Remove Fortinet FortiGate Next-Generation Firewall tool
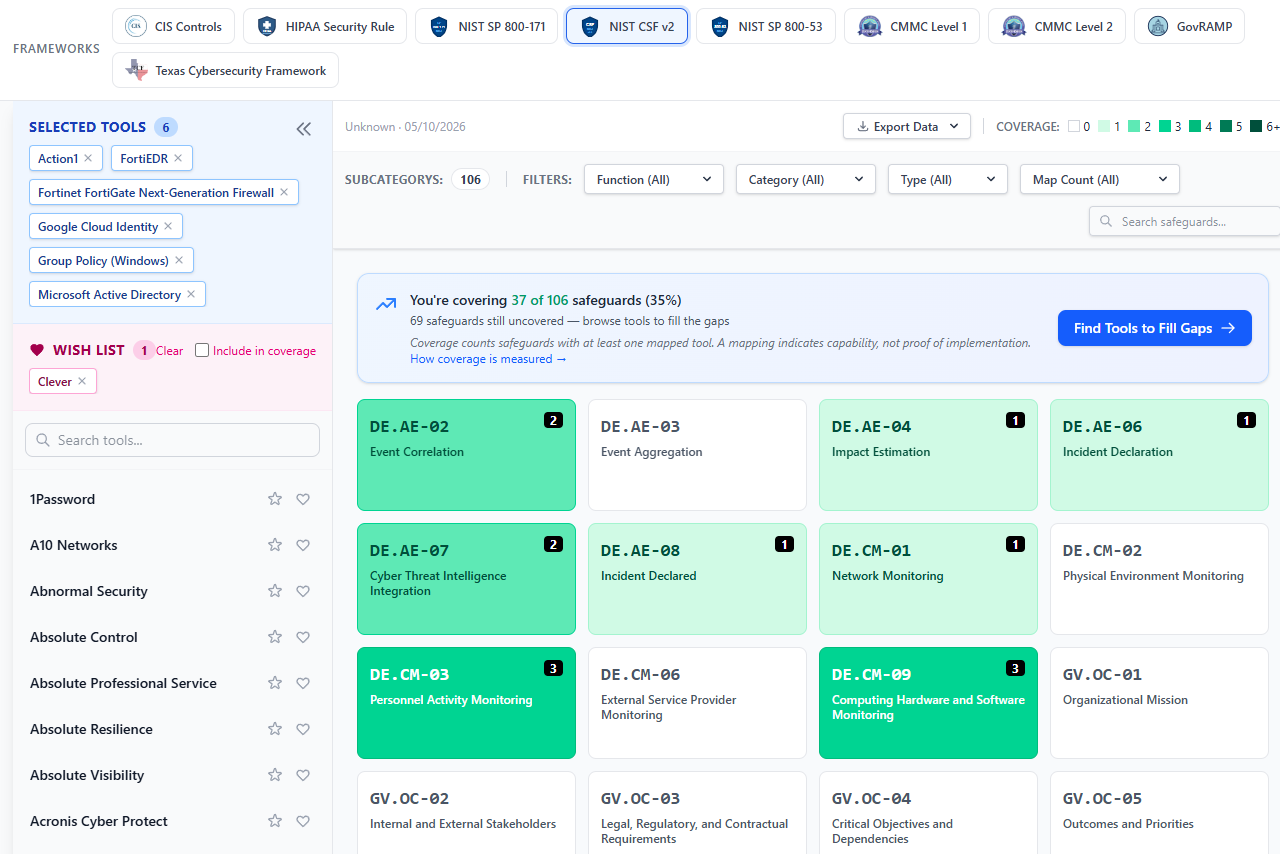This screenshot has height=854, width=1280. (284, 192)
